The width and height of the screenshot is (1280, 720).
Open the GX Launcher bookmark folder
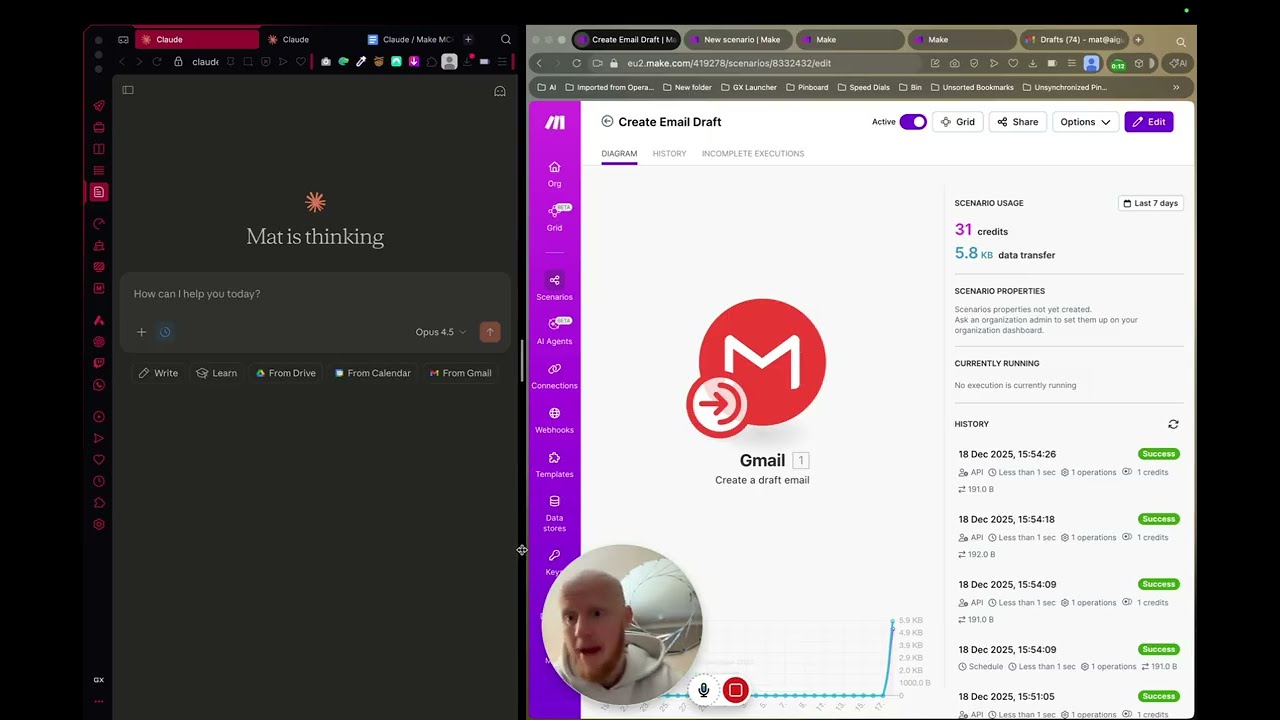point(748,87)
